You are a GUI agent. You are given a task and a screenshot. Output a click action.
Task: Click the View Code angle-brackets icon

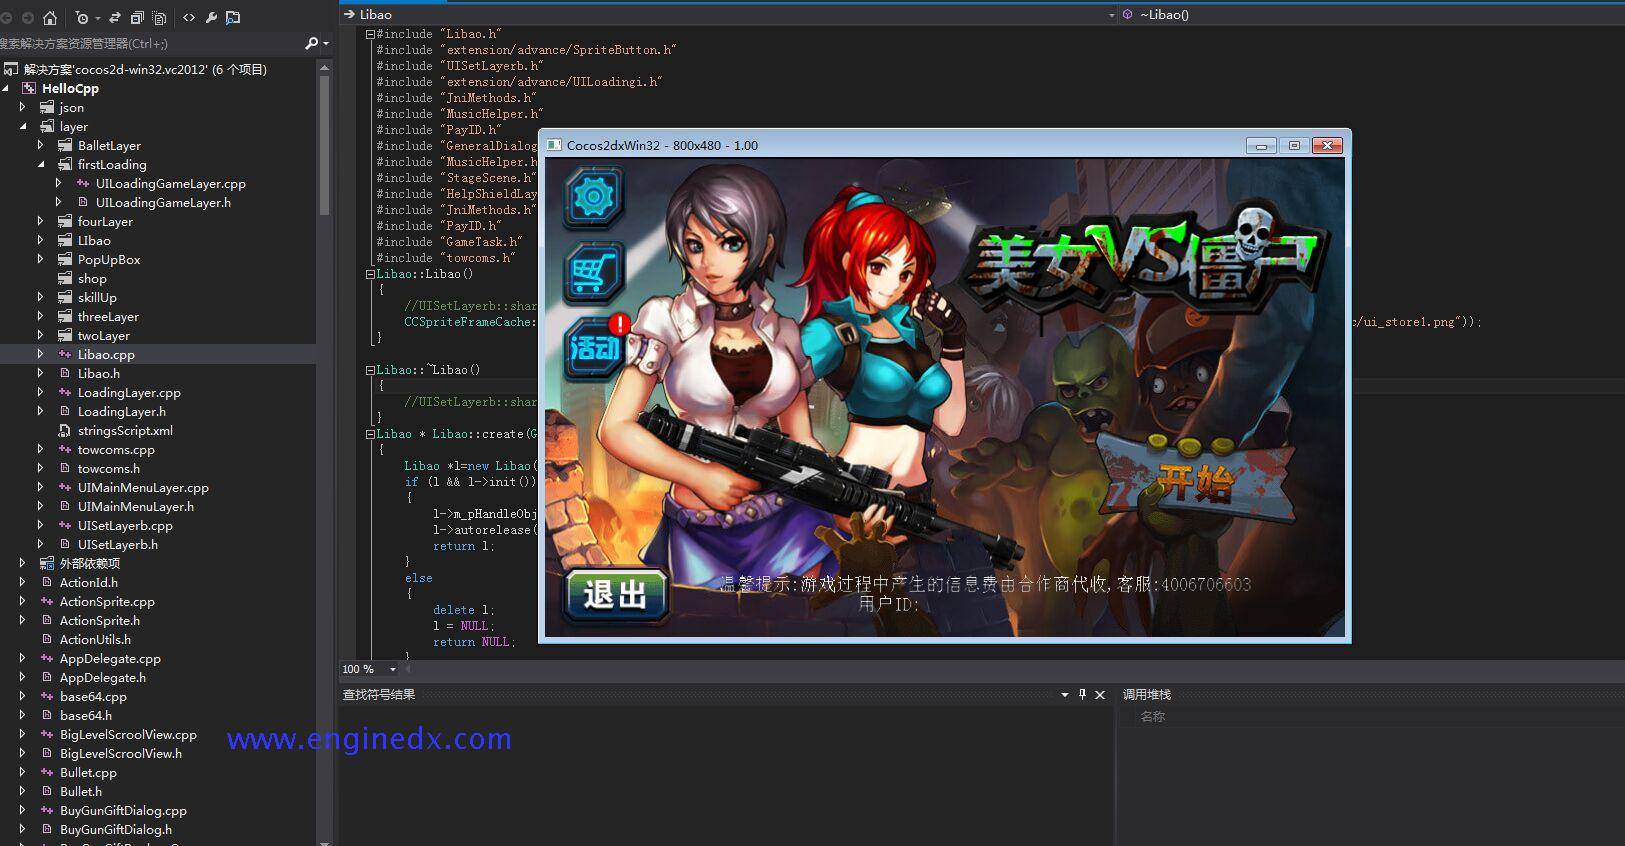click(x=189, y=17)
